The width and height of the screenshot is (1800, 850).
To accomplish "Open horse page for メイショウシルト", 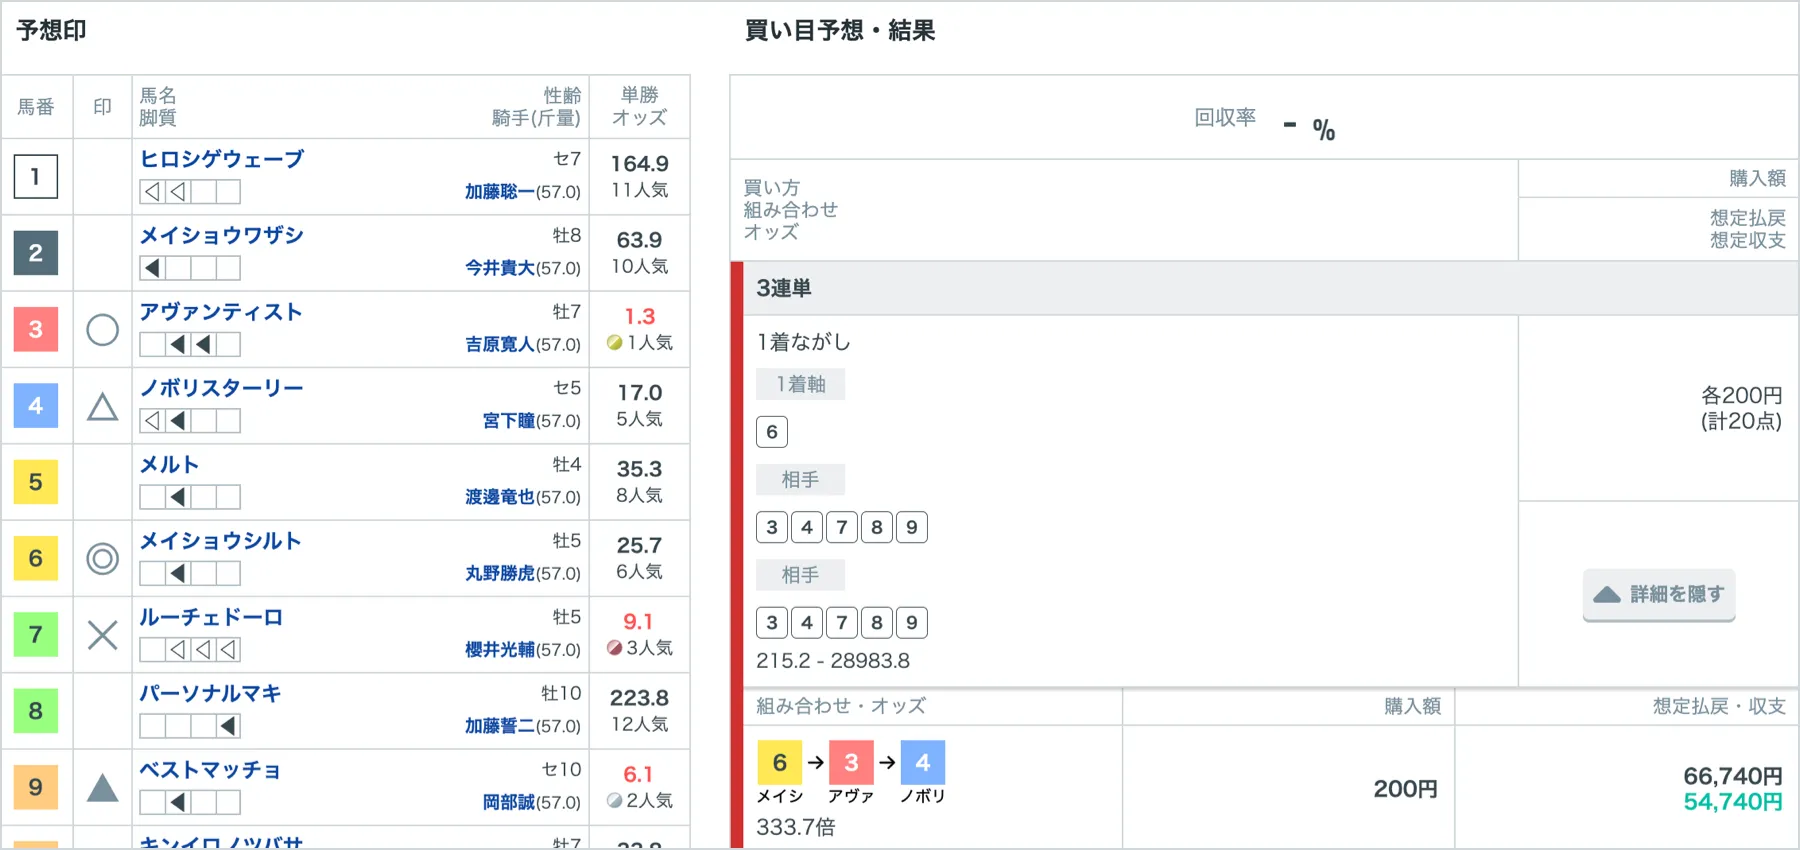I will point(220,541).
